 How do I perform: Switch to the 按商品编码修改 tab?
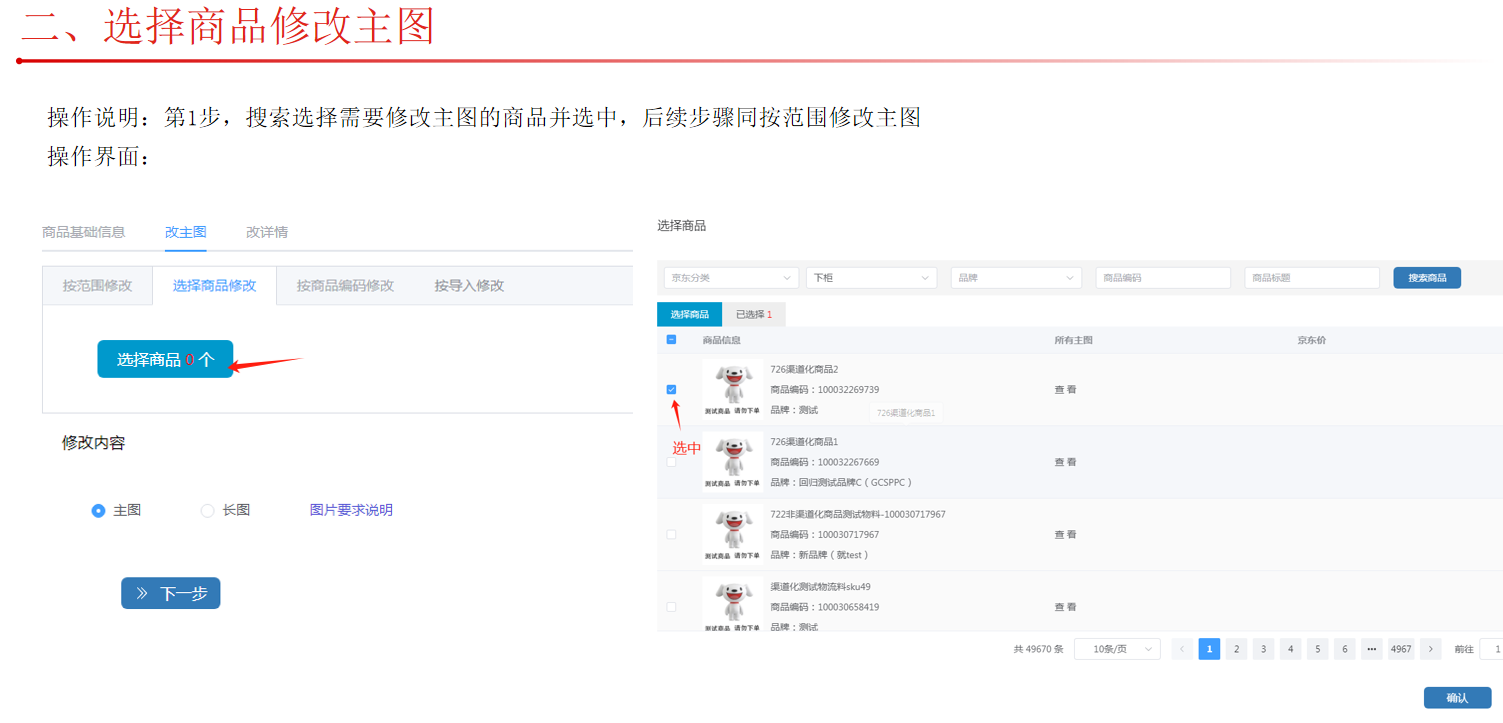point(345,286)
